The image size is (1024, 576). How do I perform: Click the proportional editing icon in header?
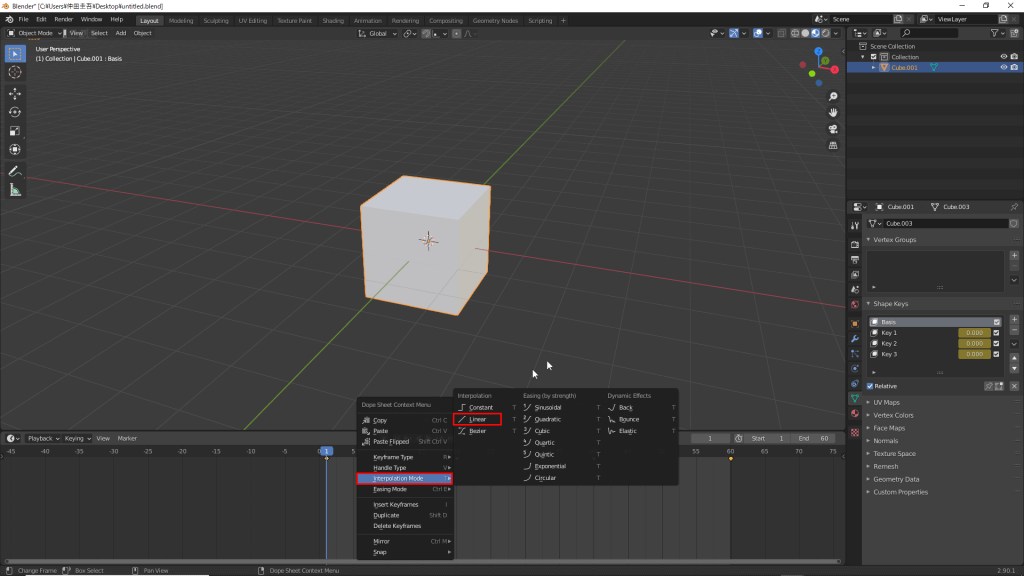(x=456, y=33)
